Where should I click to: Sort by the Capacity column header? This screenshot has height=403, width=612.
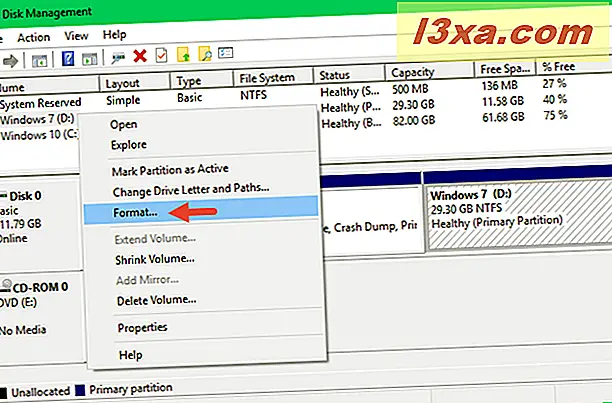coord(429,71)
